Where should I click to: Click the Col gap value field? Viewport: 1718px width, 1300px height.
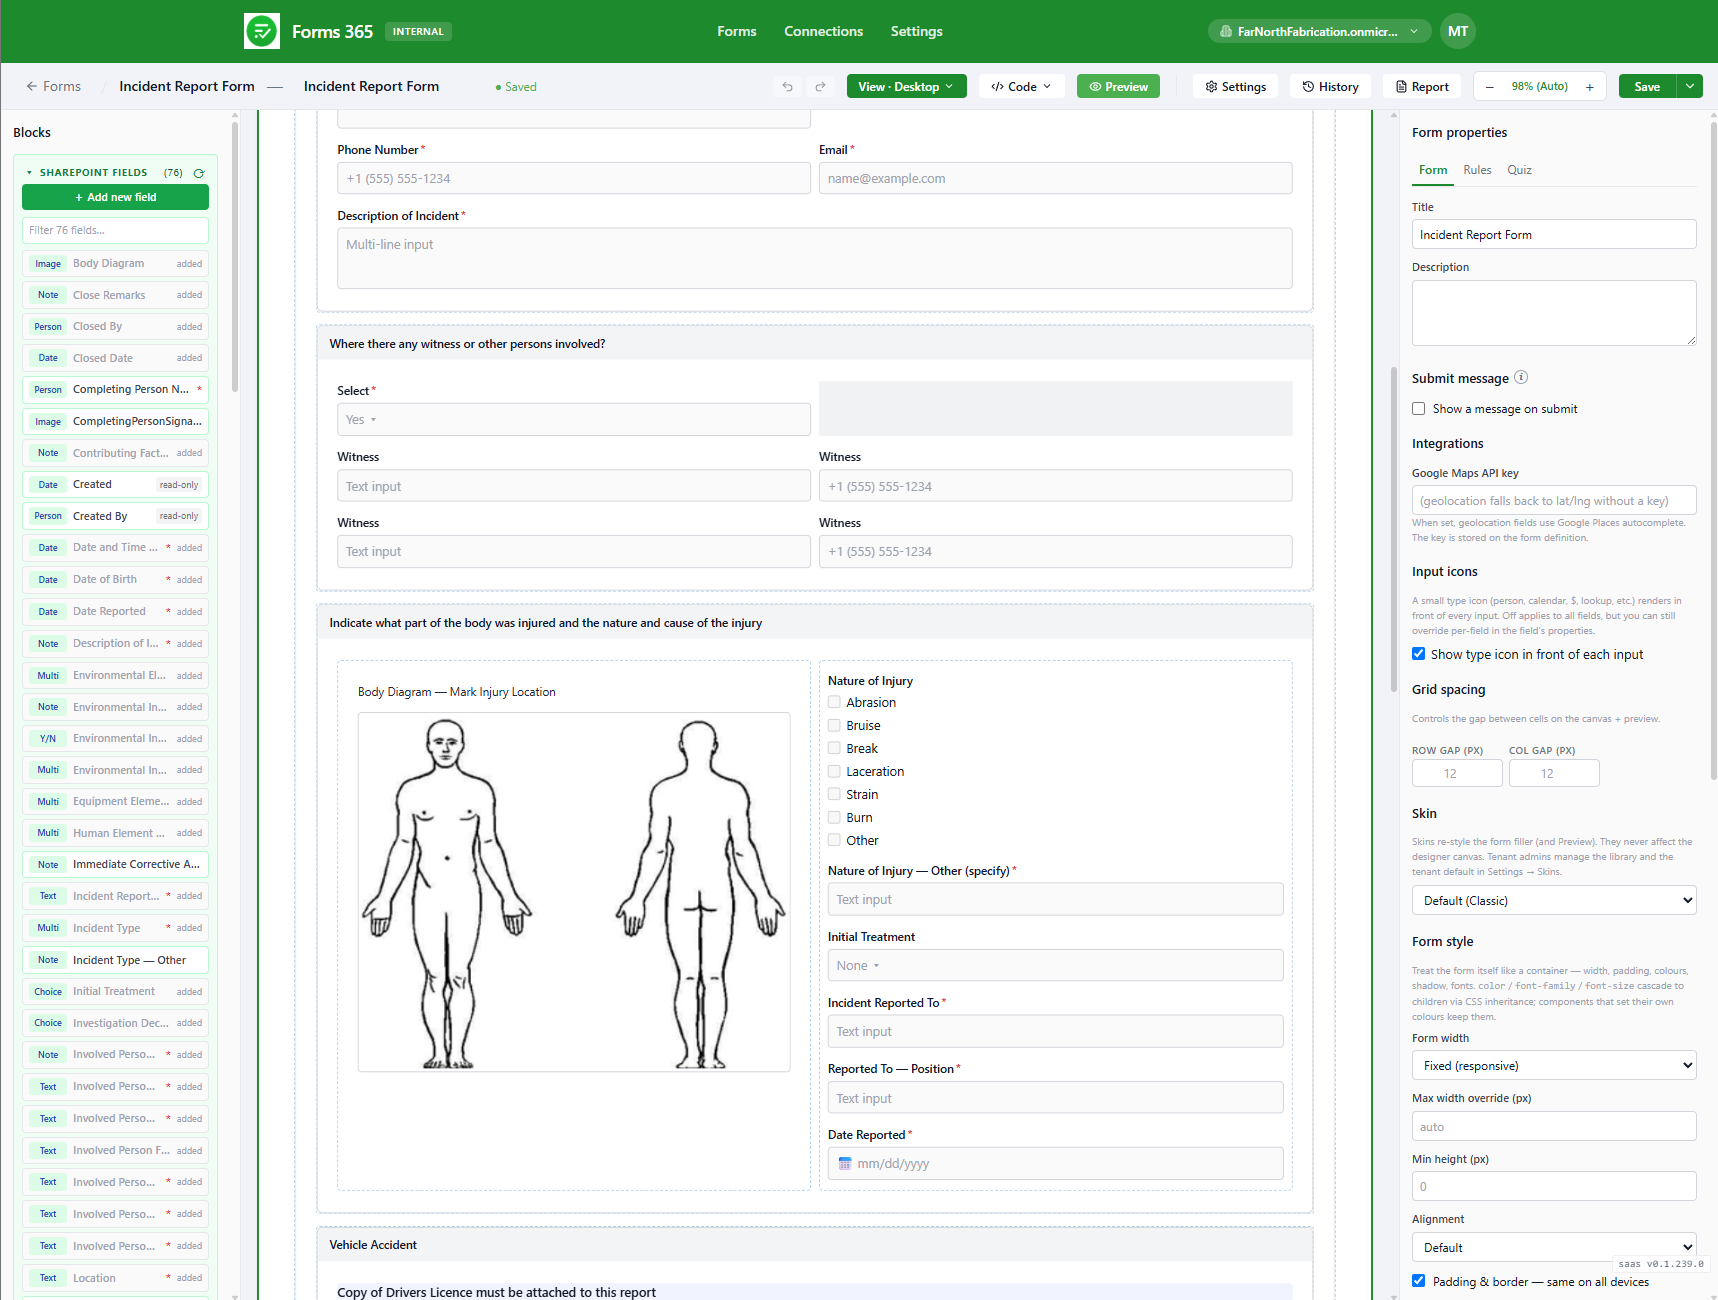(x=1554, y=773)
